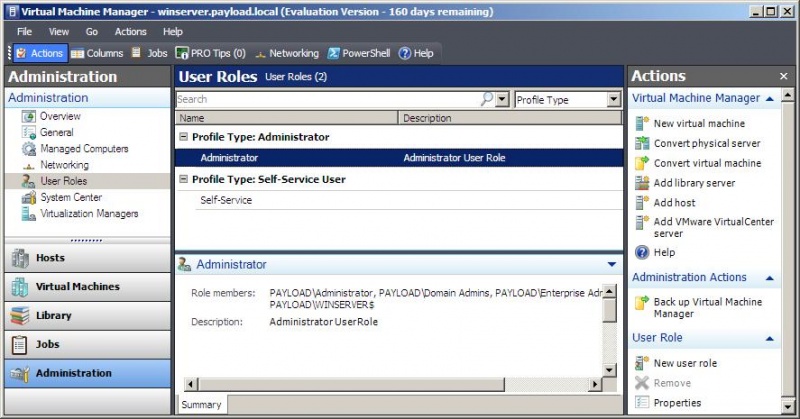Go to the Library view
800x419 pixels.
tap(54, 316)
